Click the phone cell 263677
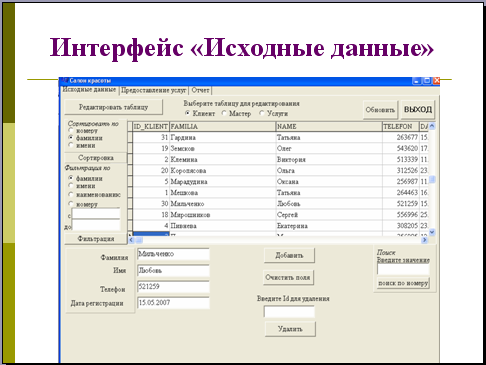 (401, 137)
